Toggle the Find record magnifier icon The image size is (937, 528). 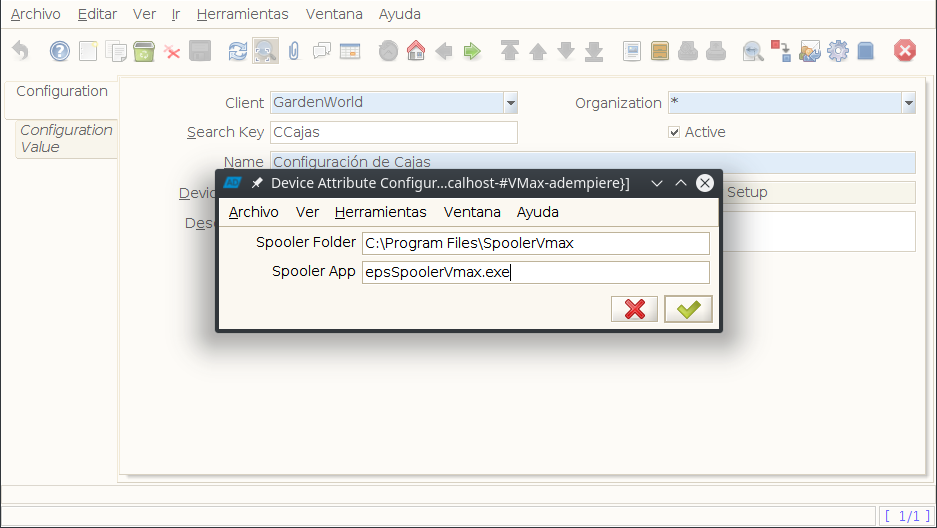[x=265, y=51]
